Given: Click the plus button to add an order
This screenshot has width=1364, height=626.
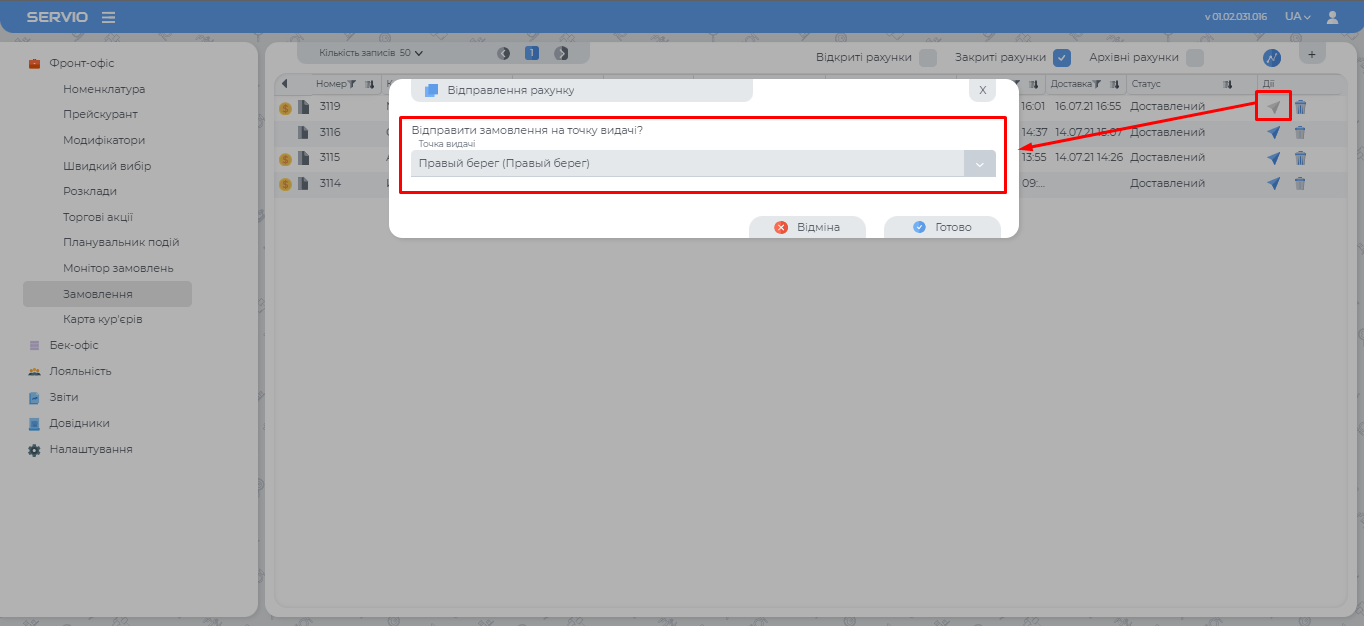Looking at the screenshot, I should click(x=1312, y=54).
